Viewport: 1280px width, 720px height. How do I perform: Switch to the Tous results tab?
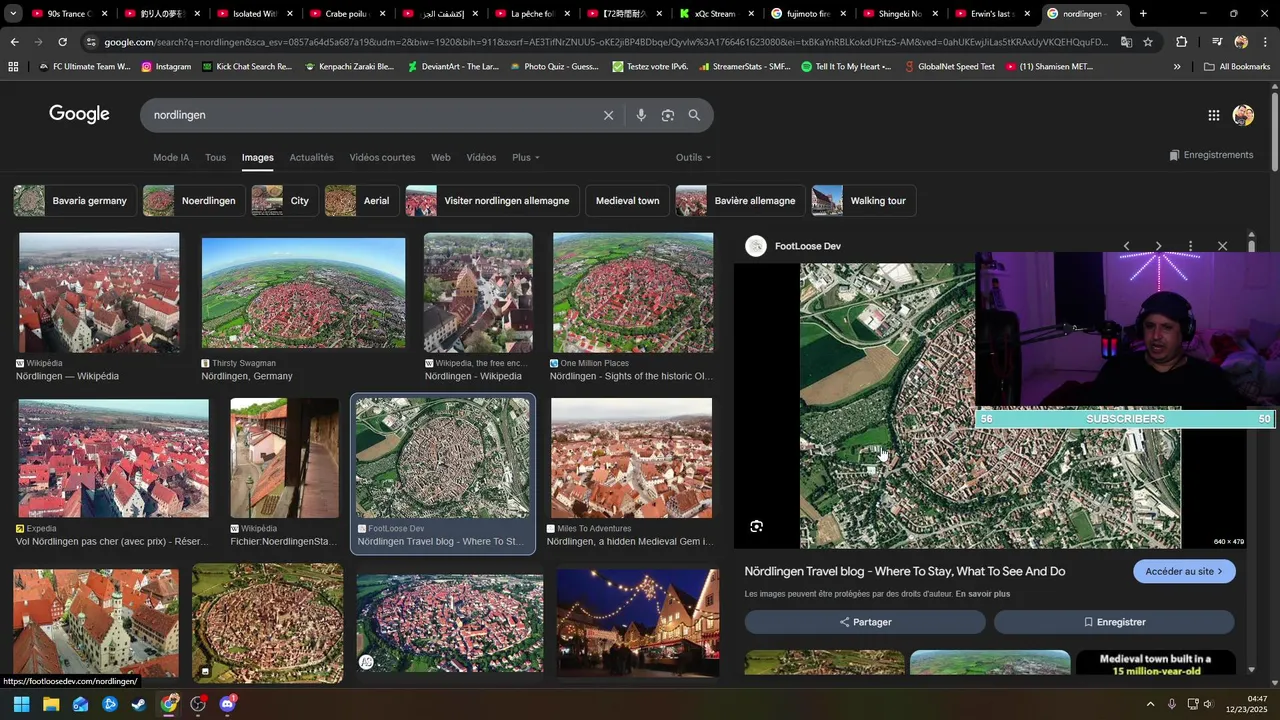[x=215, y=157]
